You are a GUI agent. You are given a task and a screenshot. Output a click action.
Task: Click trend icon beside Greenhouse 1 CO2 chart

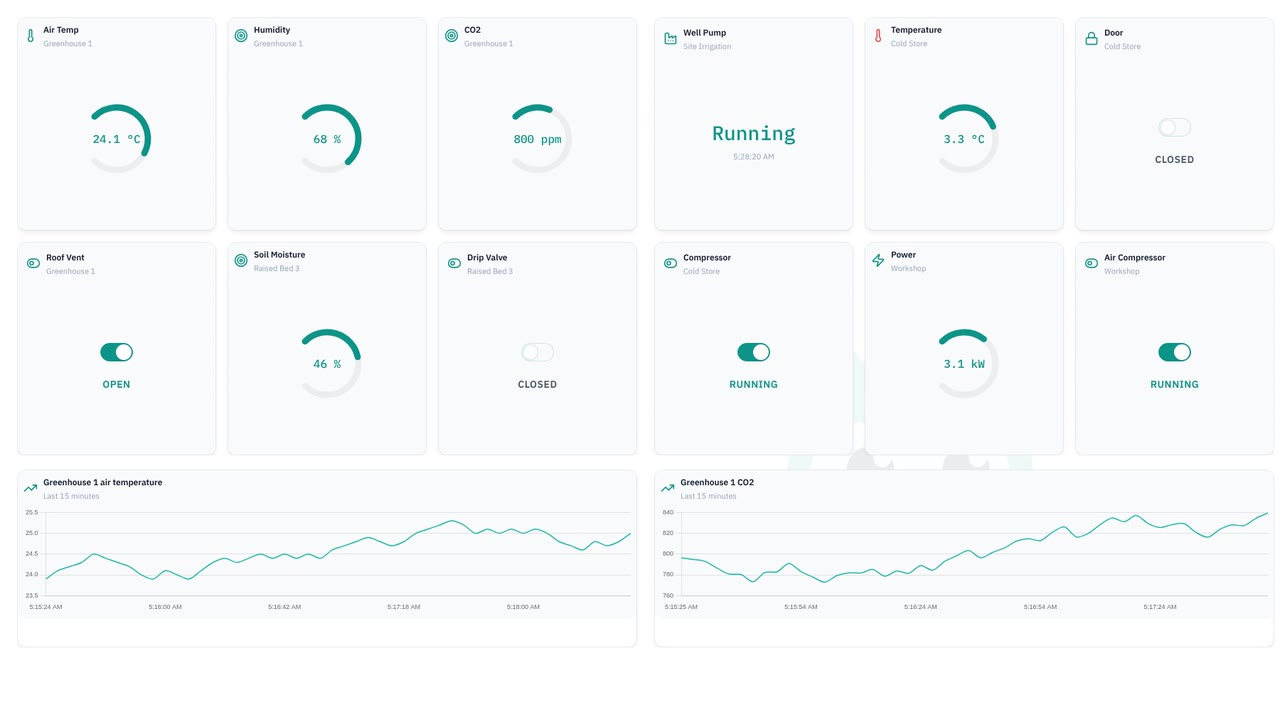click(x=668, y=489)
